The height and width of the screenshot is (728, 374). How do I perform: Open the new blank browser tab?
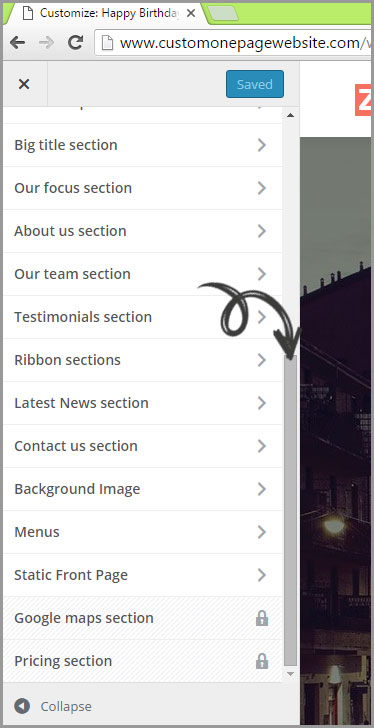click(223, 13)
